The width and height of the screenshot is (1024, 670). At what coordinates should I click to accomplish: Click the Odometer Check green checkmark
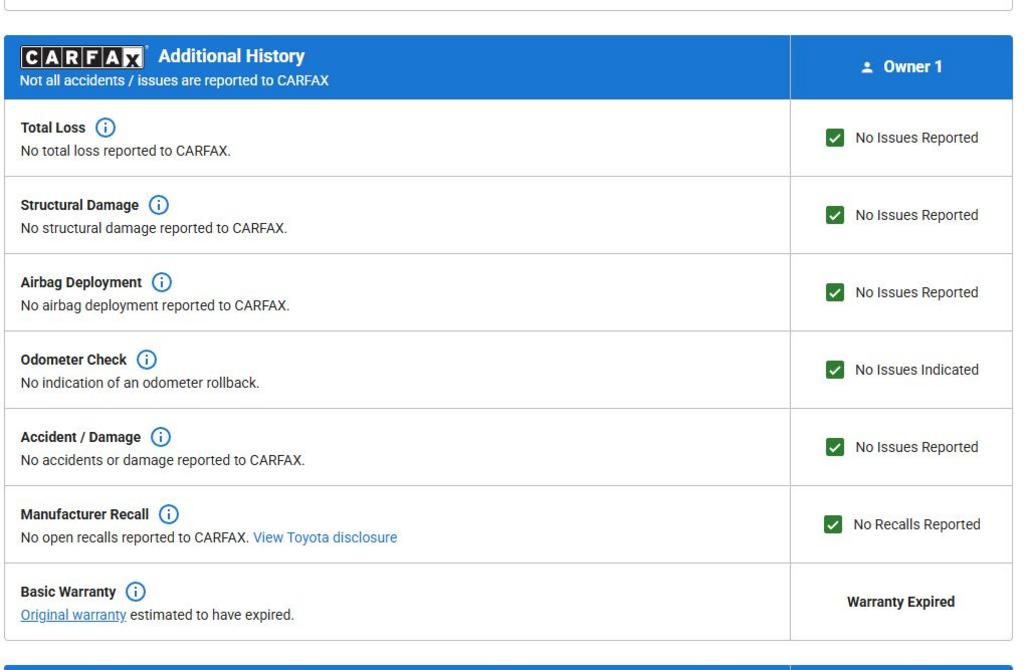click(x=835, y=370)
